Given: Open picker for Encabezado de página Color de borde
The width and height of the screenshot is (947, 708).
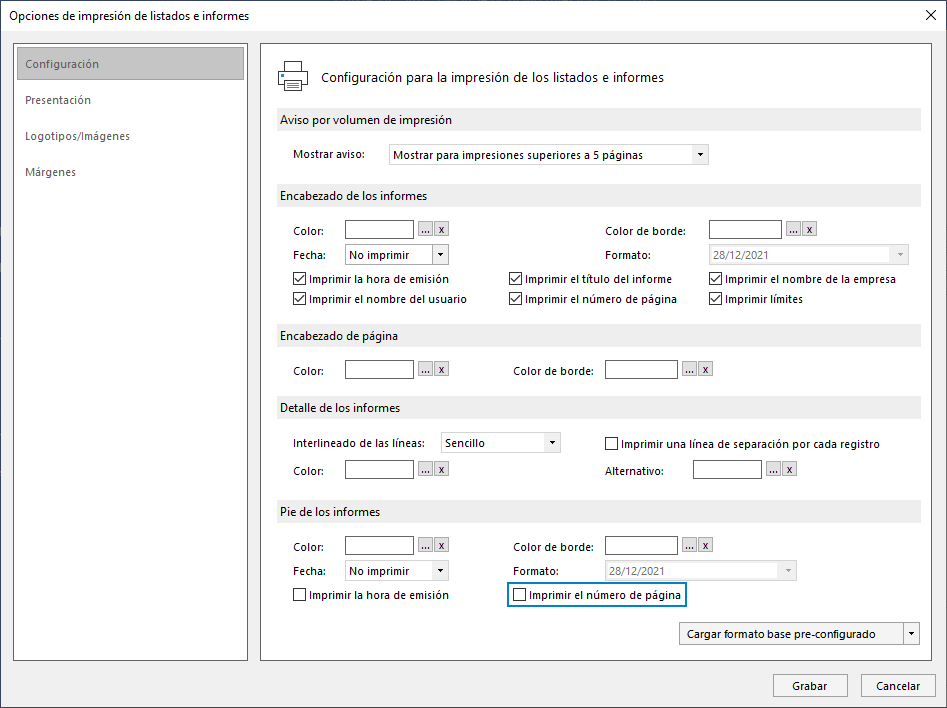Looking at the screenshot, I should coord(689,369).
